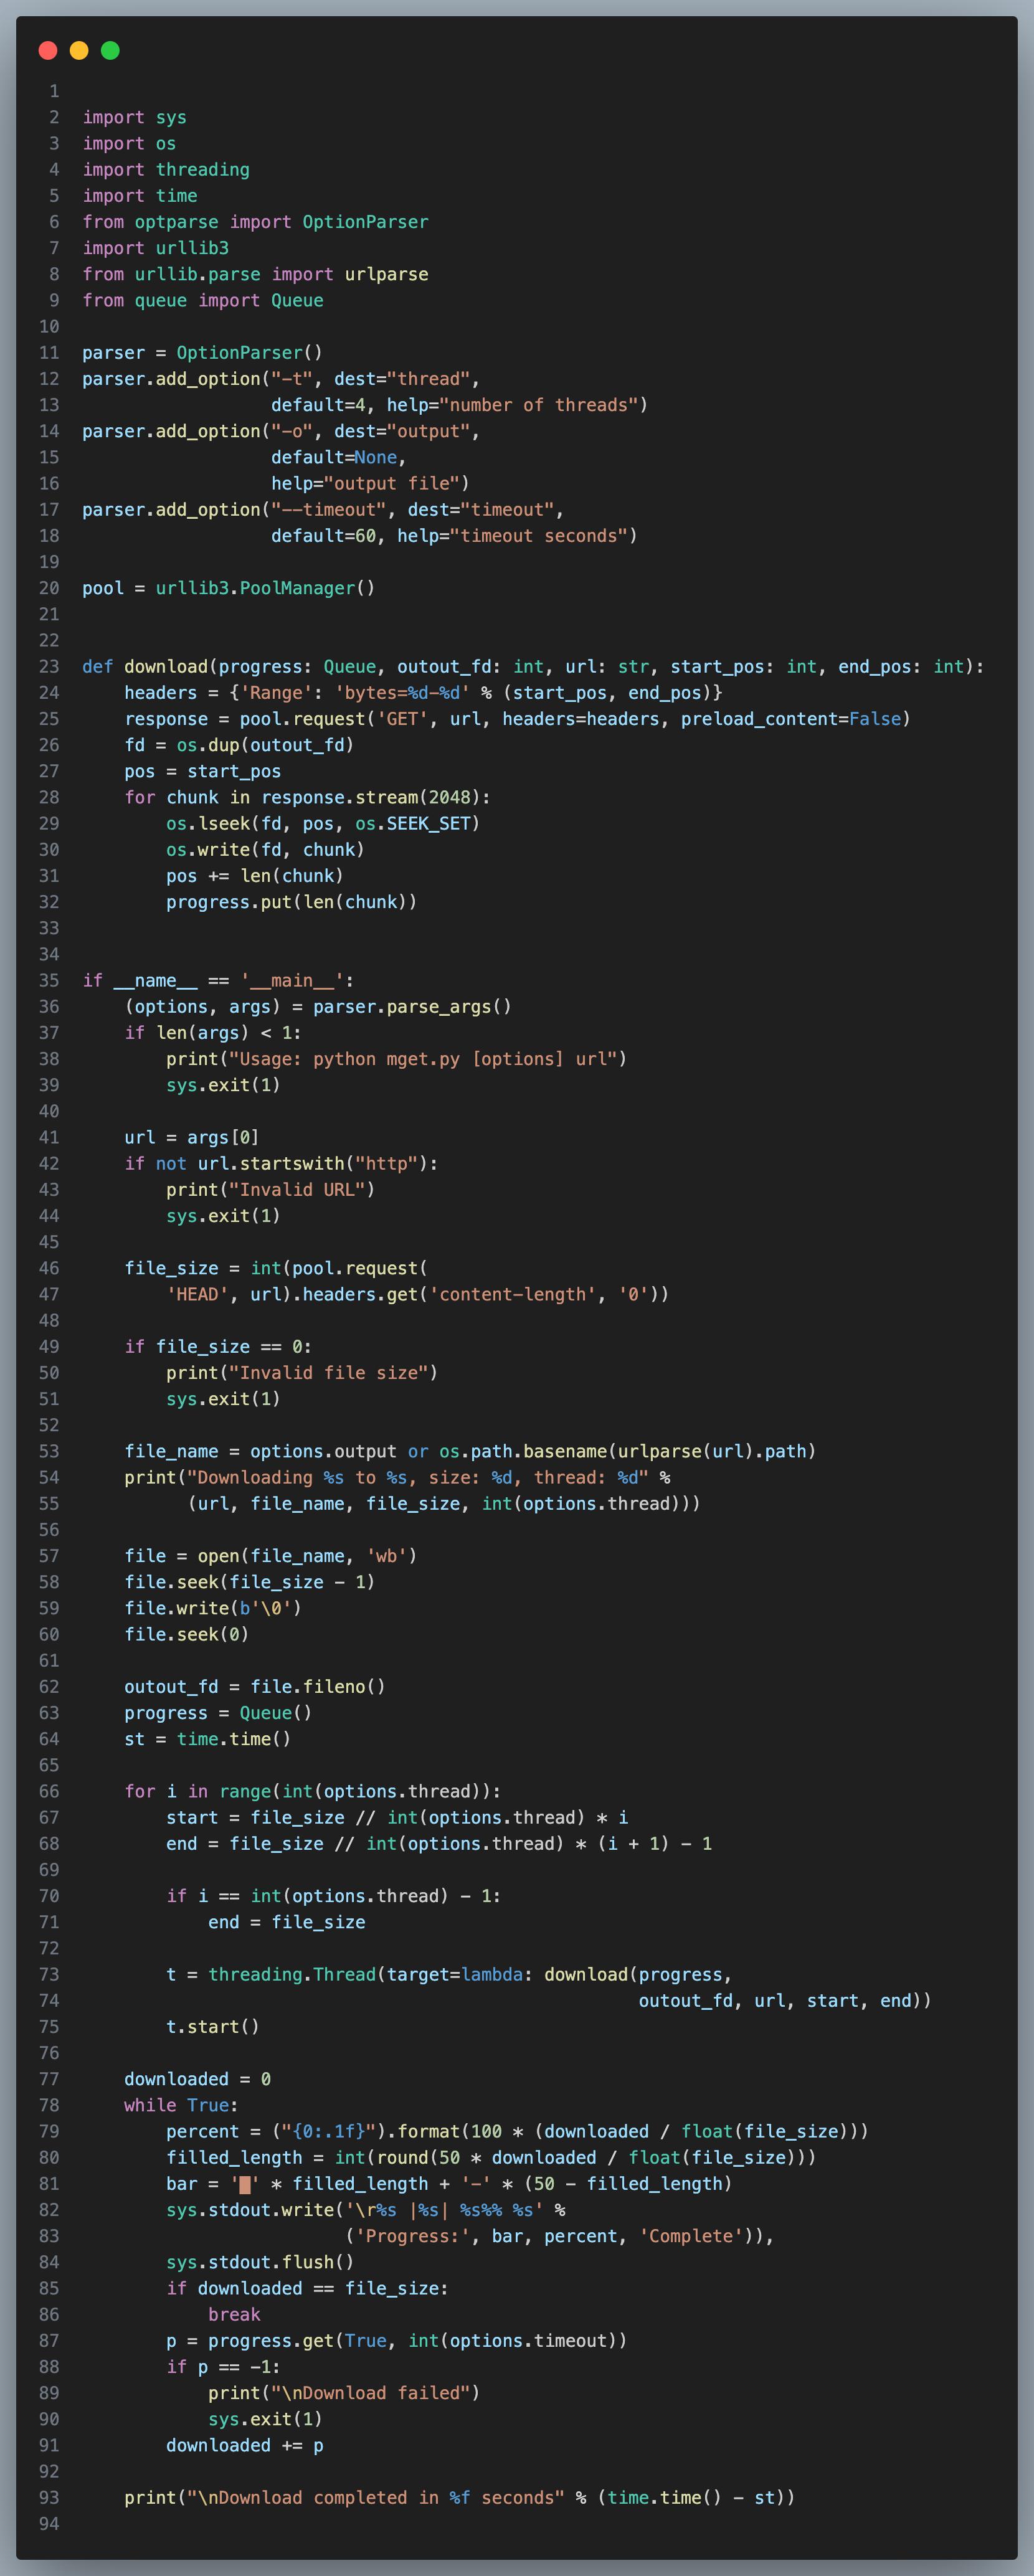This screenshot has width=1034, height=2576.
Task: Click the 'for i in range' loop header
Action: [312, 1791]
